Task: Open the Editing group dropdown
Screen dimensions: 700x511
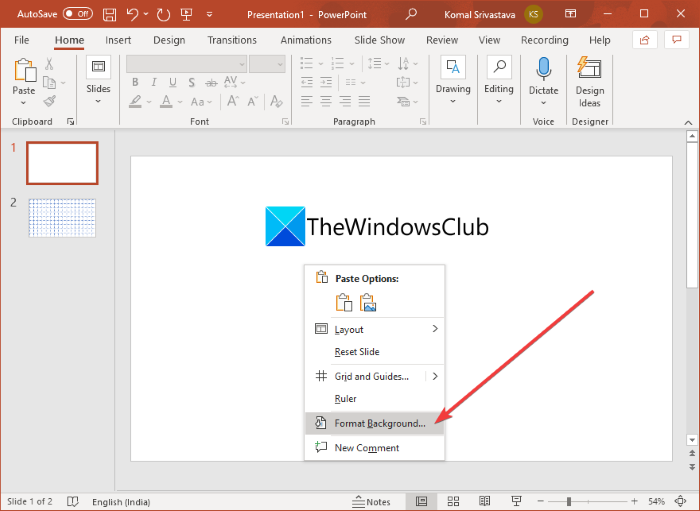Action: pyautogui.click(x=499, y=101)
